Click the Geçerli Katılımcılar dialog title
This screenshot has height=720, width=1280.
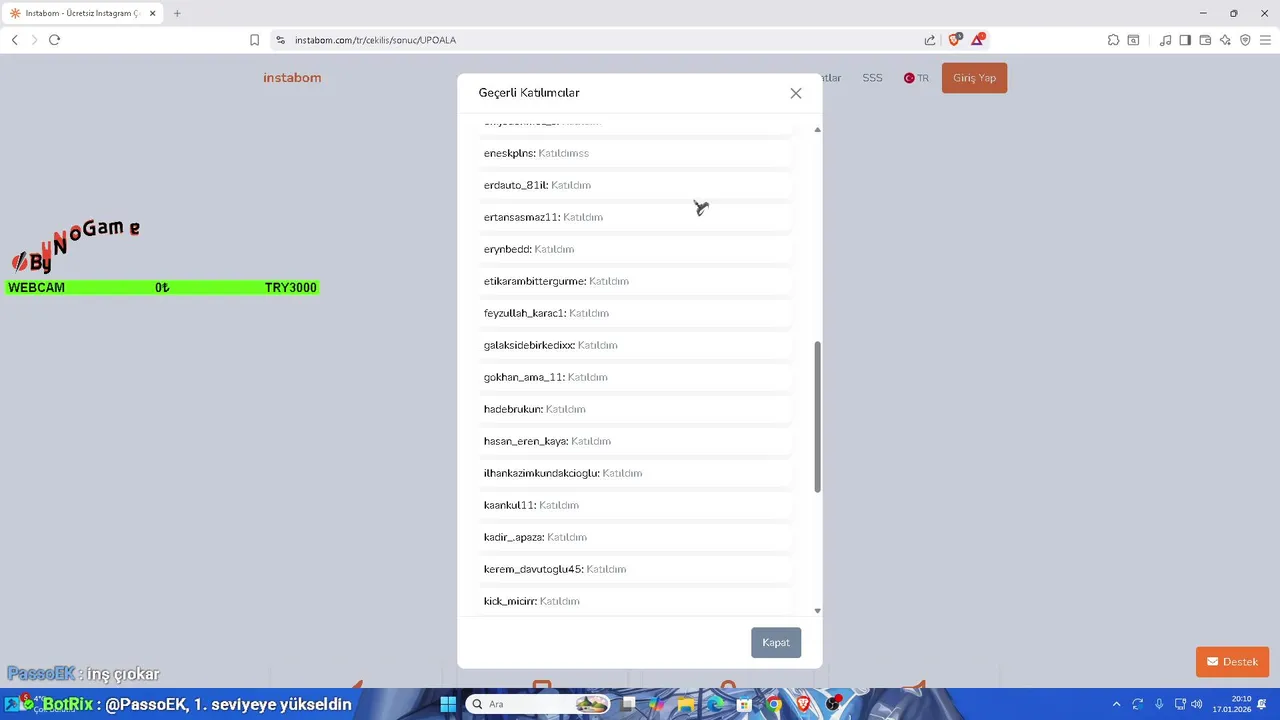[x=529, y=93]
